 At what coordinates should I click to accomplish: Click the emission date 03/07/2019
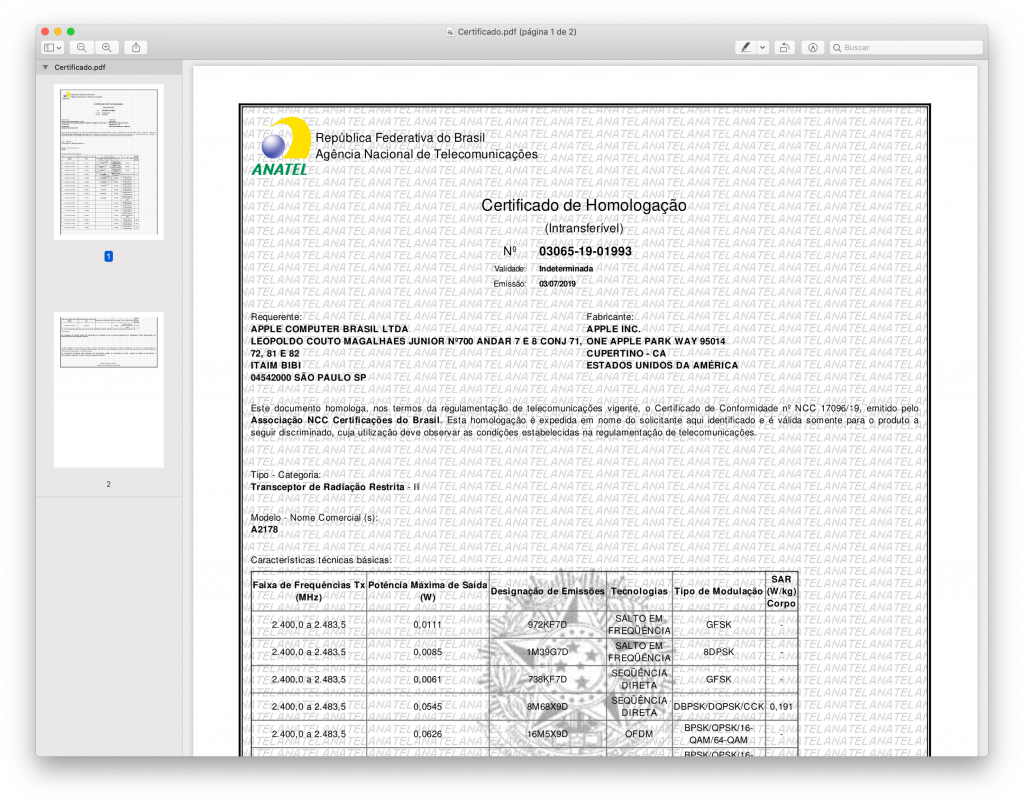pyautogui.click(x=558, y=284)
